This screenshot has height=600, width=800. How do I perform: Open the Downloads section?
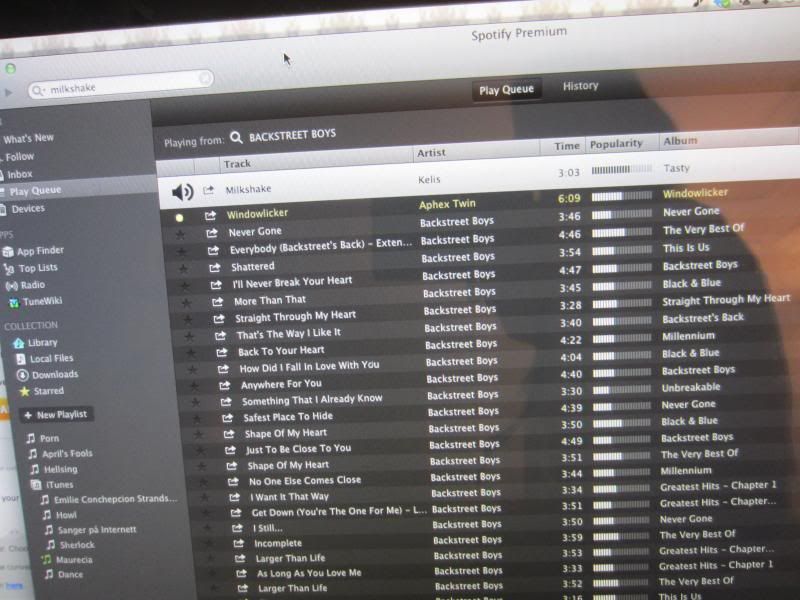pos(48,375)
